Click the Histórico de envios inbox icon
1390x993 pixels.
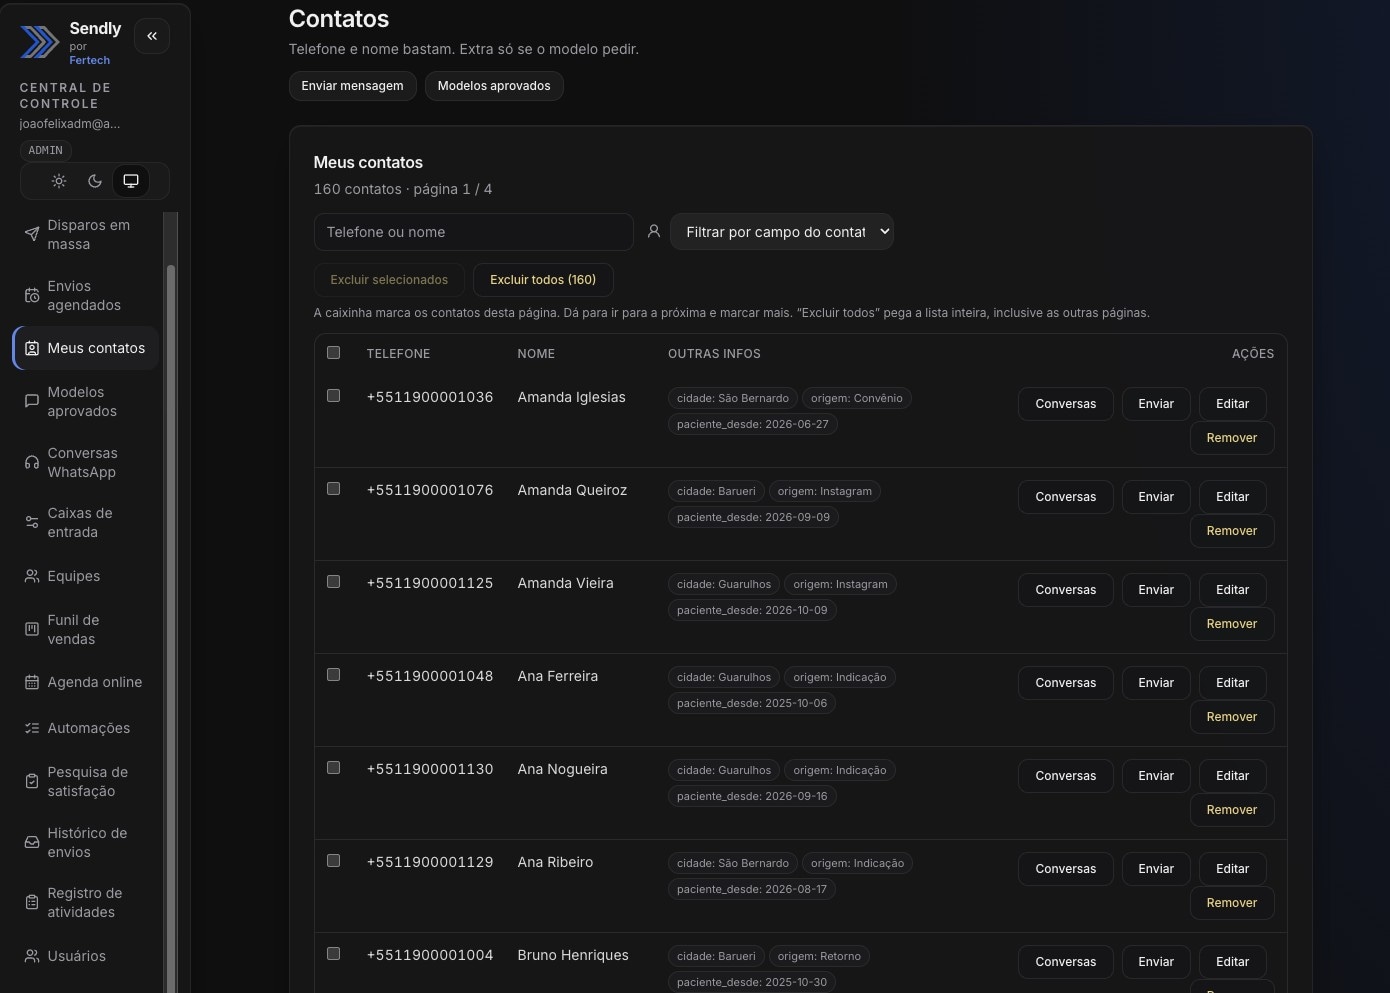(x=32, y=842)
